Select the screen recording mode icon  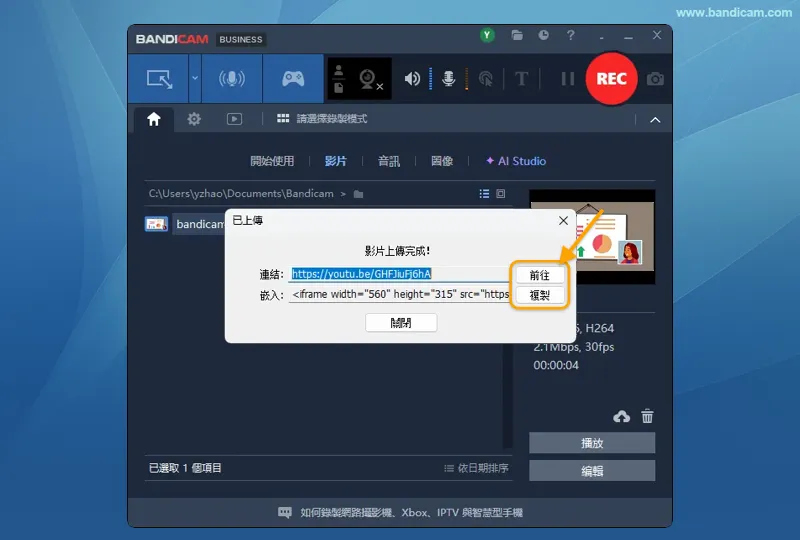click(x=159, y=79)
